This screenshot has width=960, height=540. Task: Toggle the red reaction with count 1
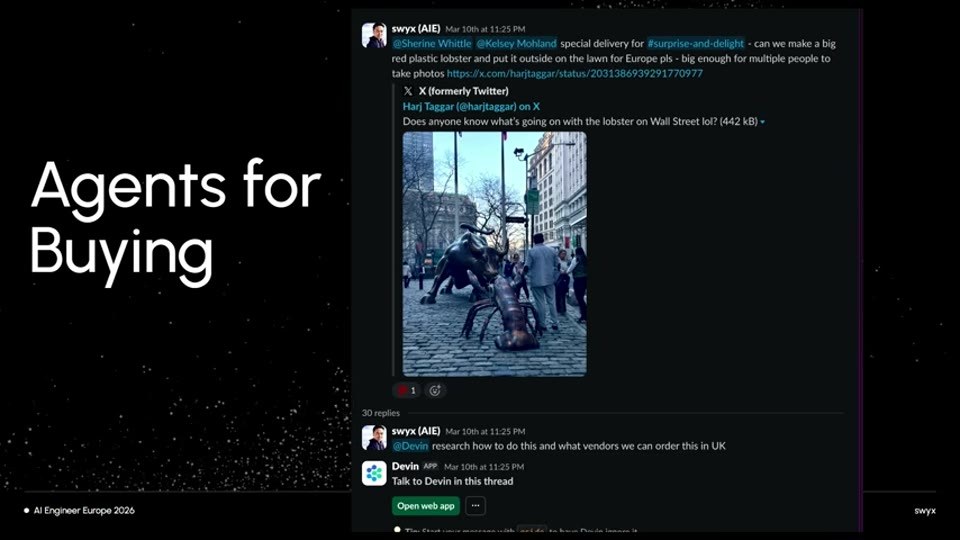(407, 391)
